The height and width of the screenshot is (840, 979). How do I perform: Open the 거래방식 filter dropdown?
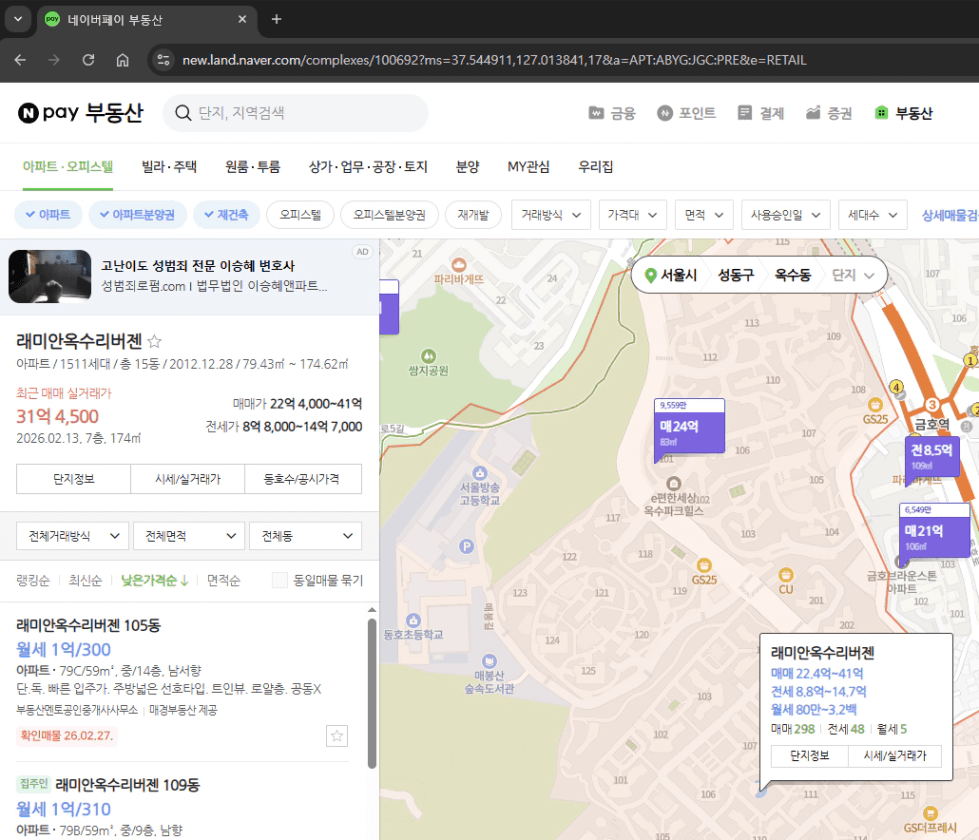pos(550,214)
